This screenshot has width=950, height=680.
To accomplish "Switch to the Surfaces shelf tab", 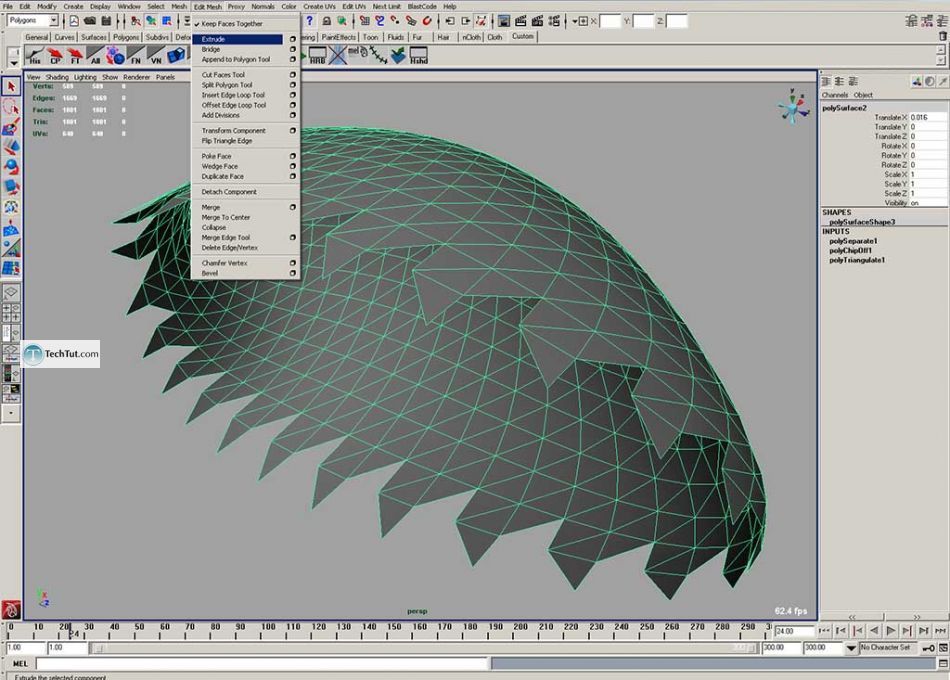I will click(93, 37).
